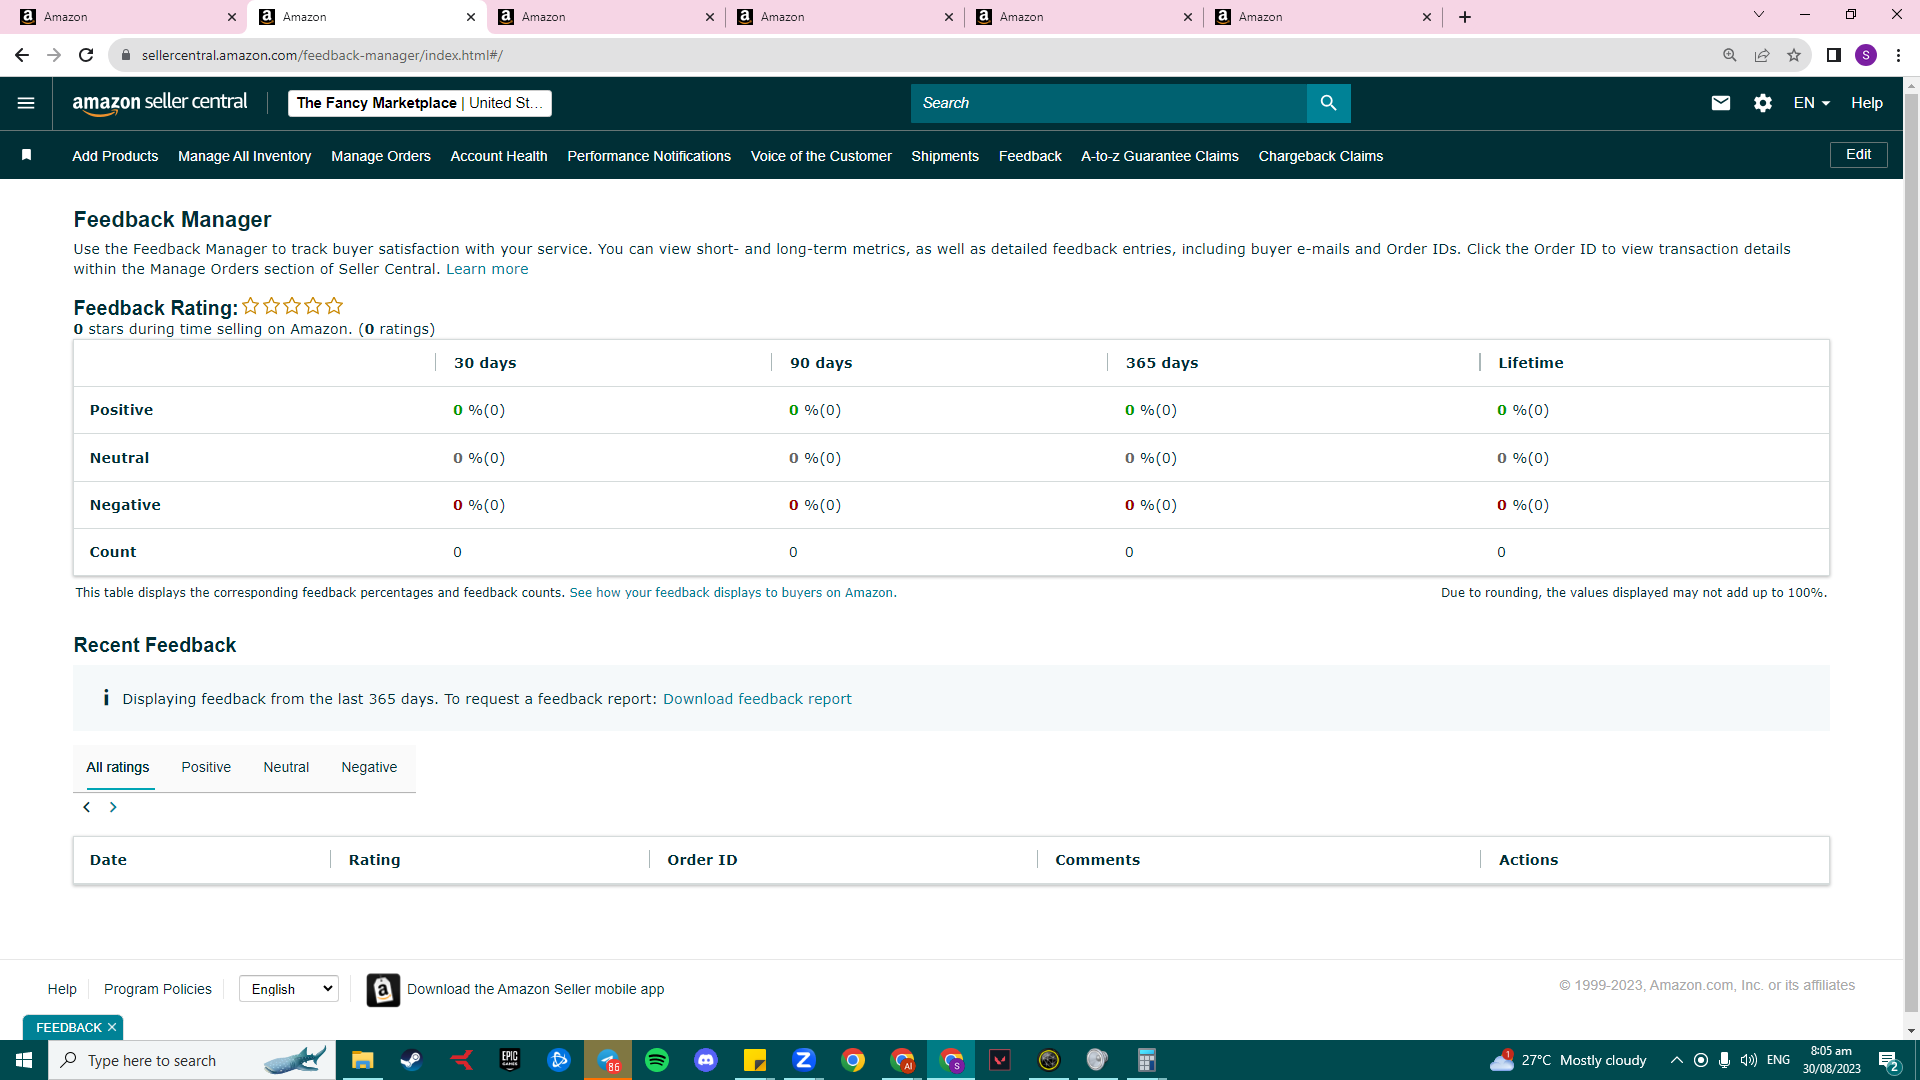
Task: Click the search magnifier button
Action: click(1328, 103)
